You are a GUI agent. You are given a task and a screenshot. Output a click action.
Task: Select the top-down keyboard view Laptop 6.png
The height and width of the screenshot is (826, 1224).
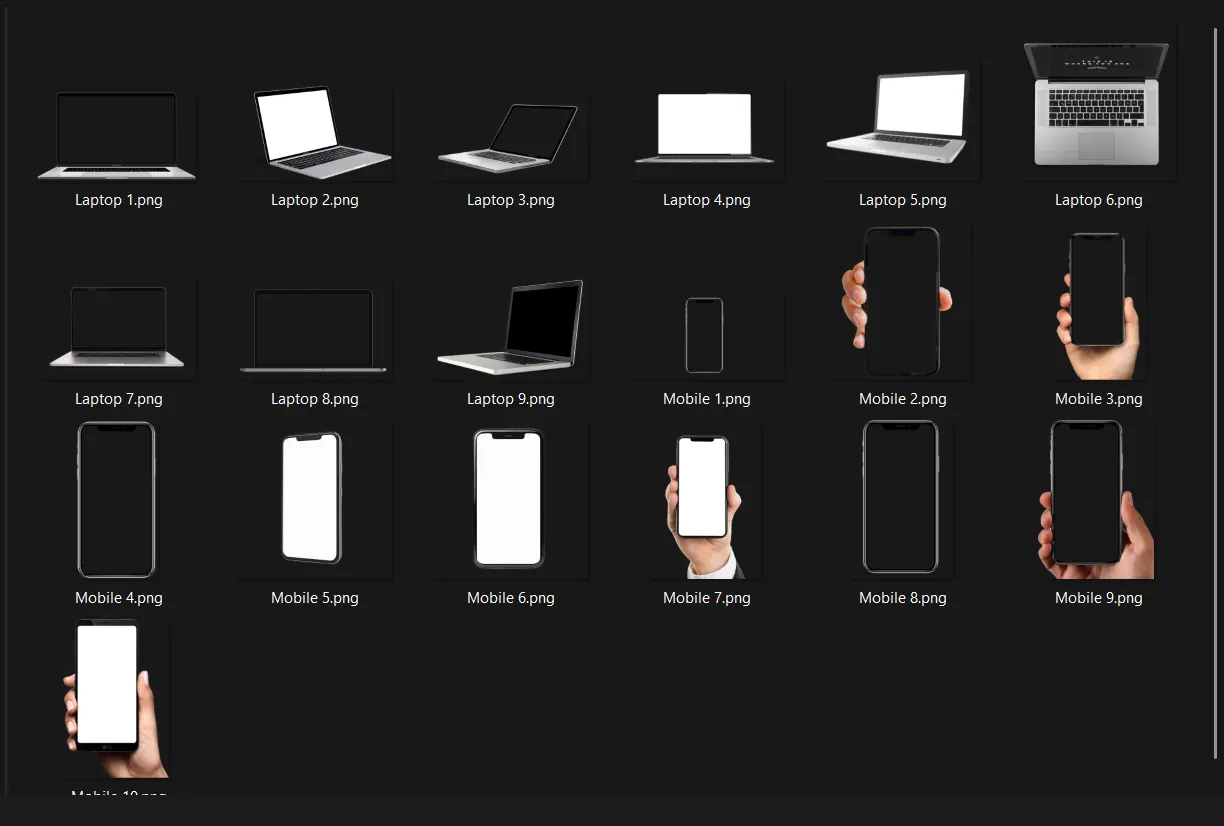1095,105
